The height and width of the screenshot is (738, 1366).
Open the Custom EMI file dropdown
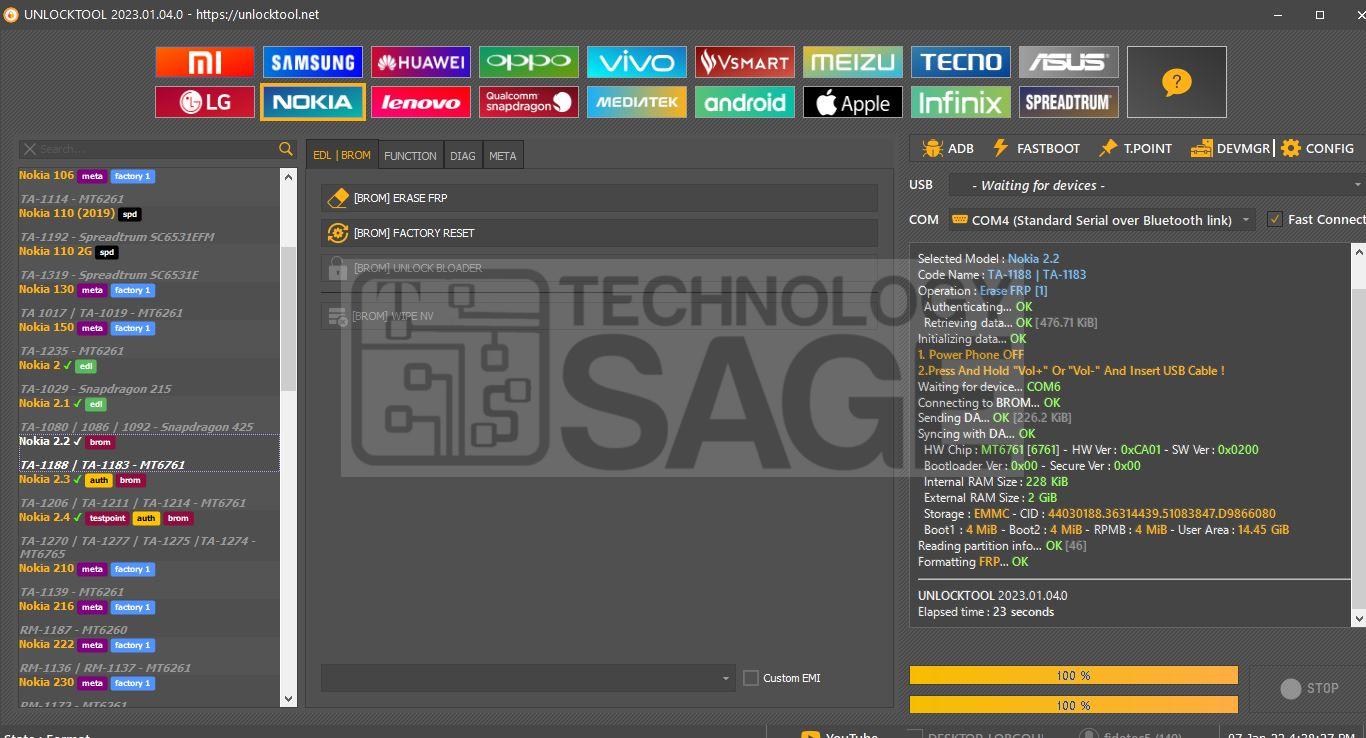(528, 678)
